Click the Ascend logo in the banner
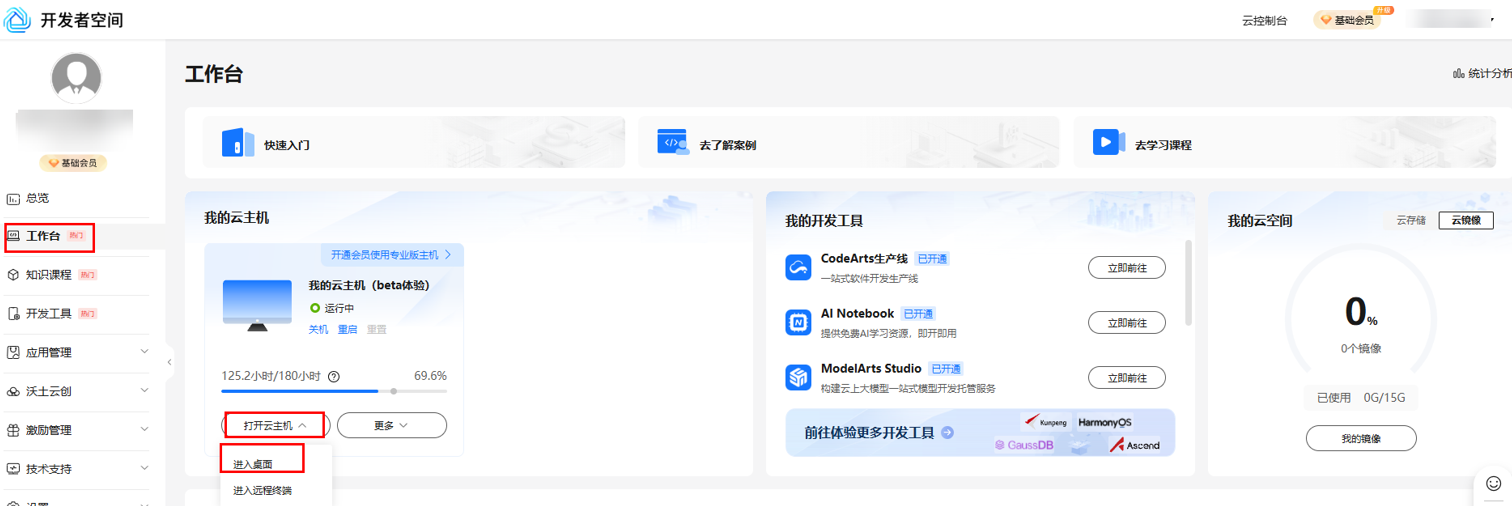 click(1135, 445)
